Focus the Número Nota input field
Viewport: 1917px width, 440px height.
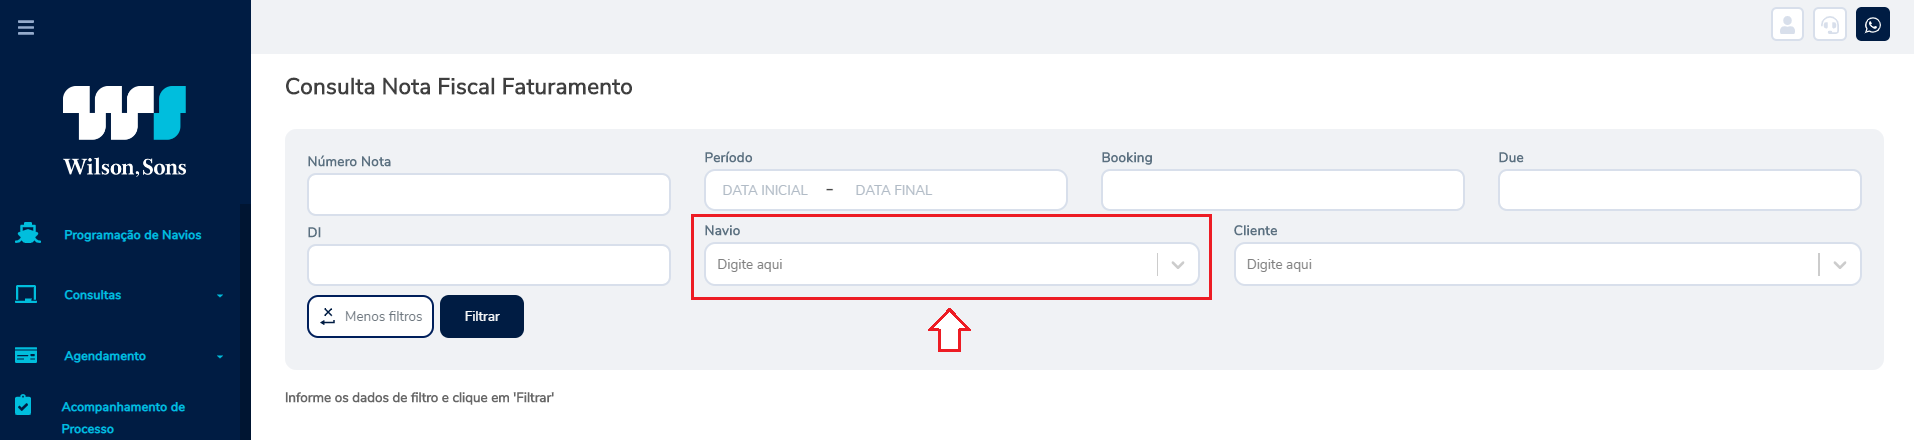tap(489, 194)
